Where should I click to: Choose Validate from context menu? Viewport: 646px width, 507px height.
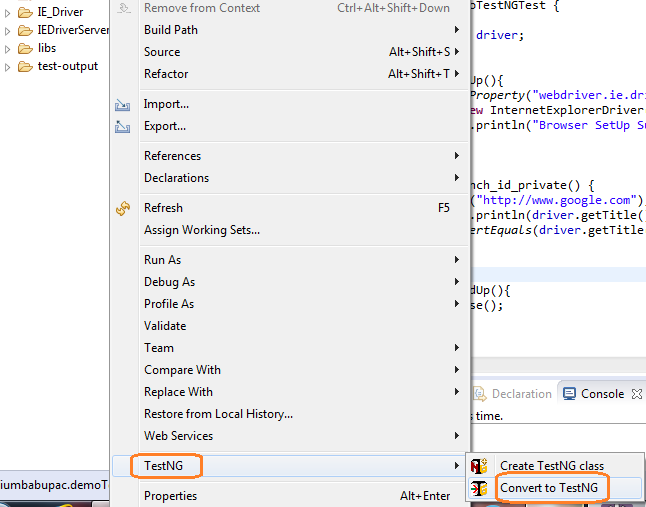(290, 326)
